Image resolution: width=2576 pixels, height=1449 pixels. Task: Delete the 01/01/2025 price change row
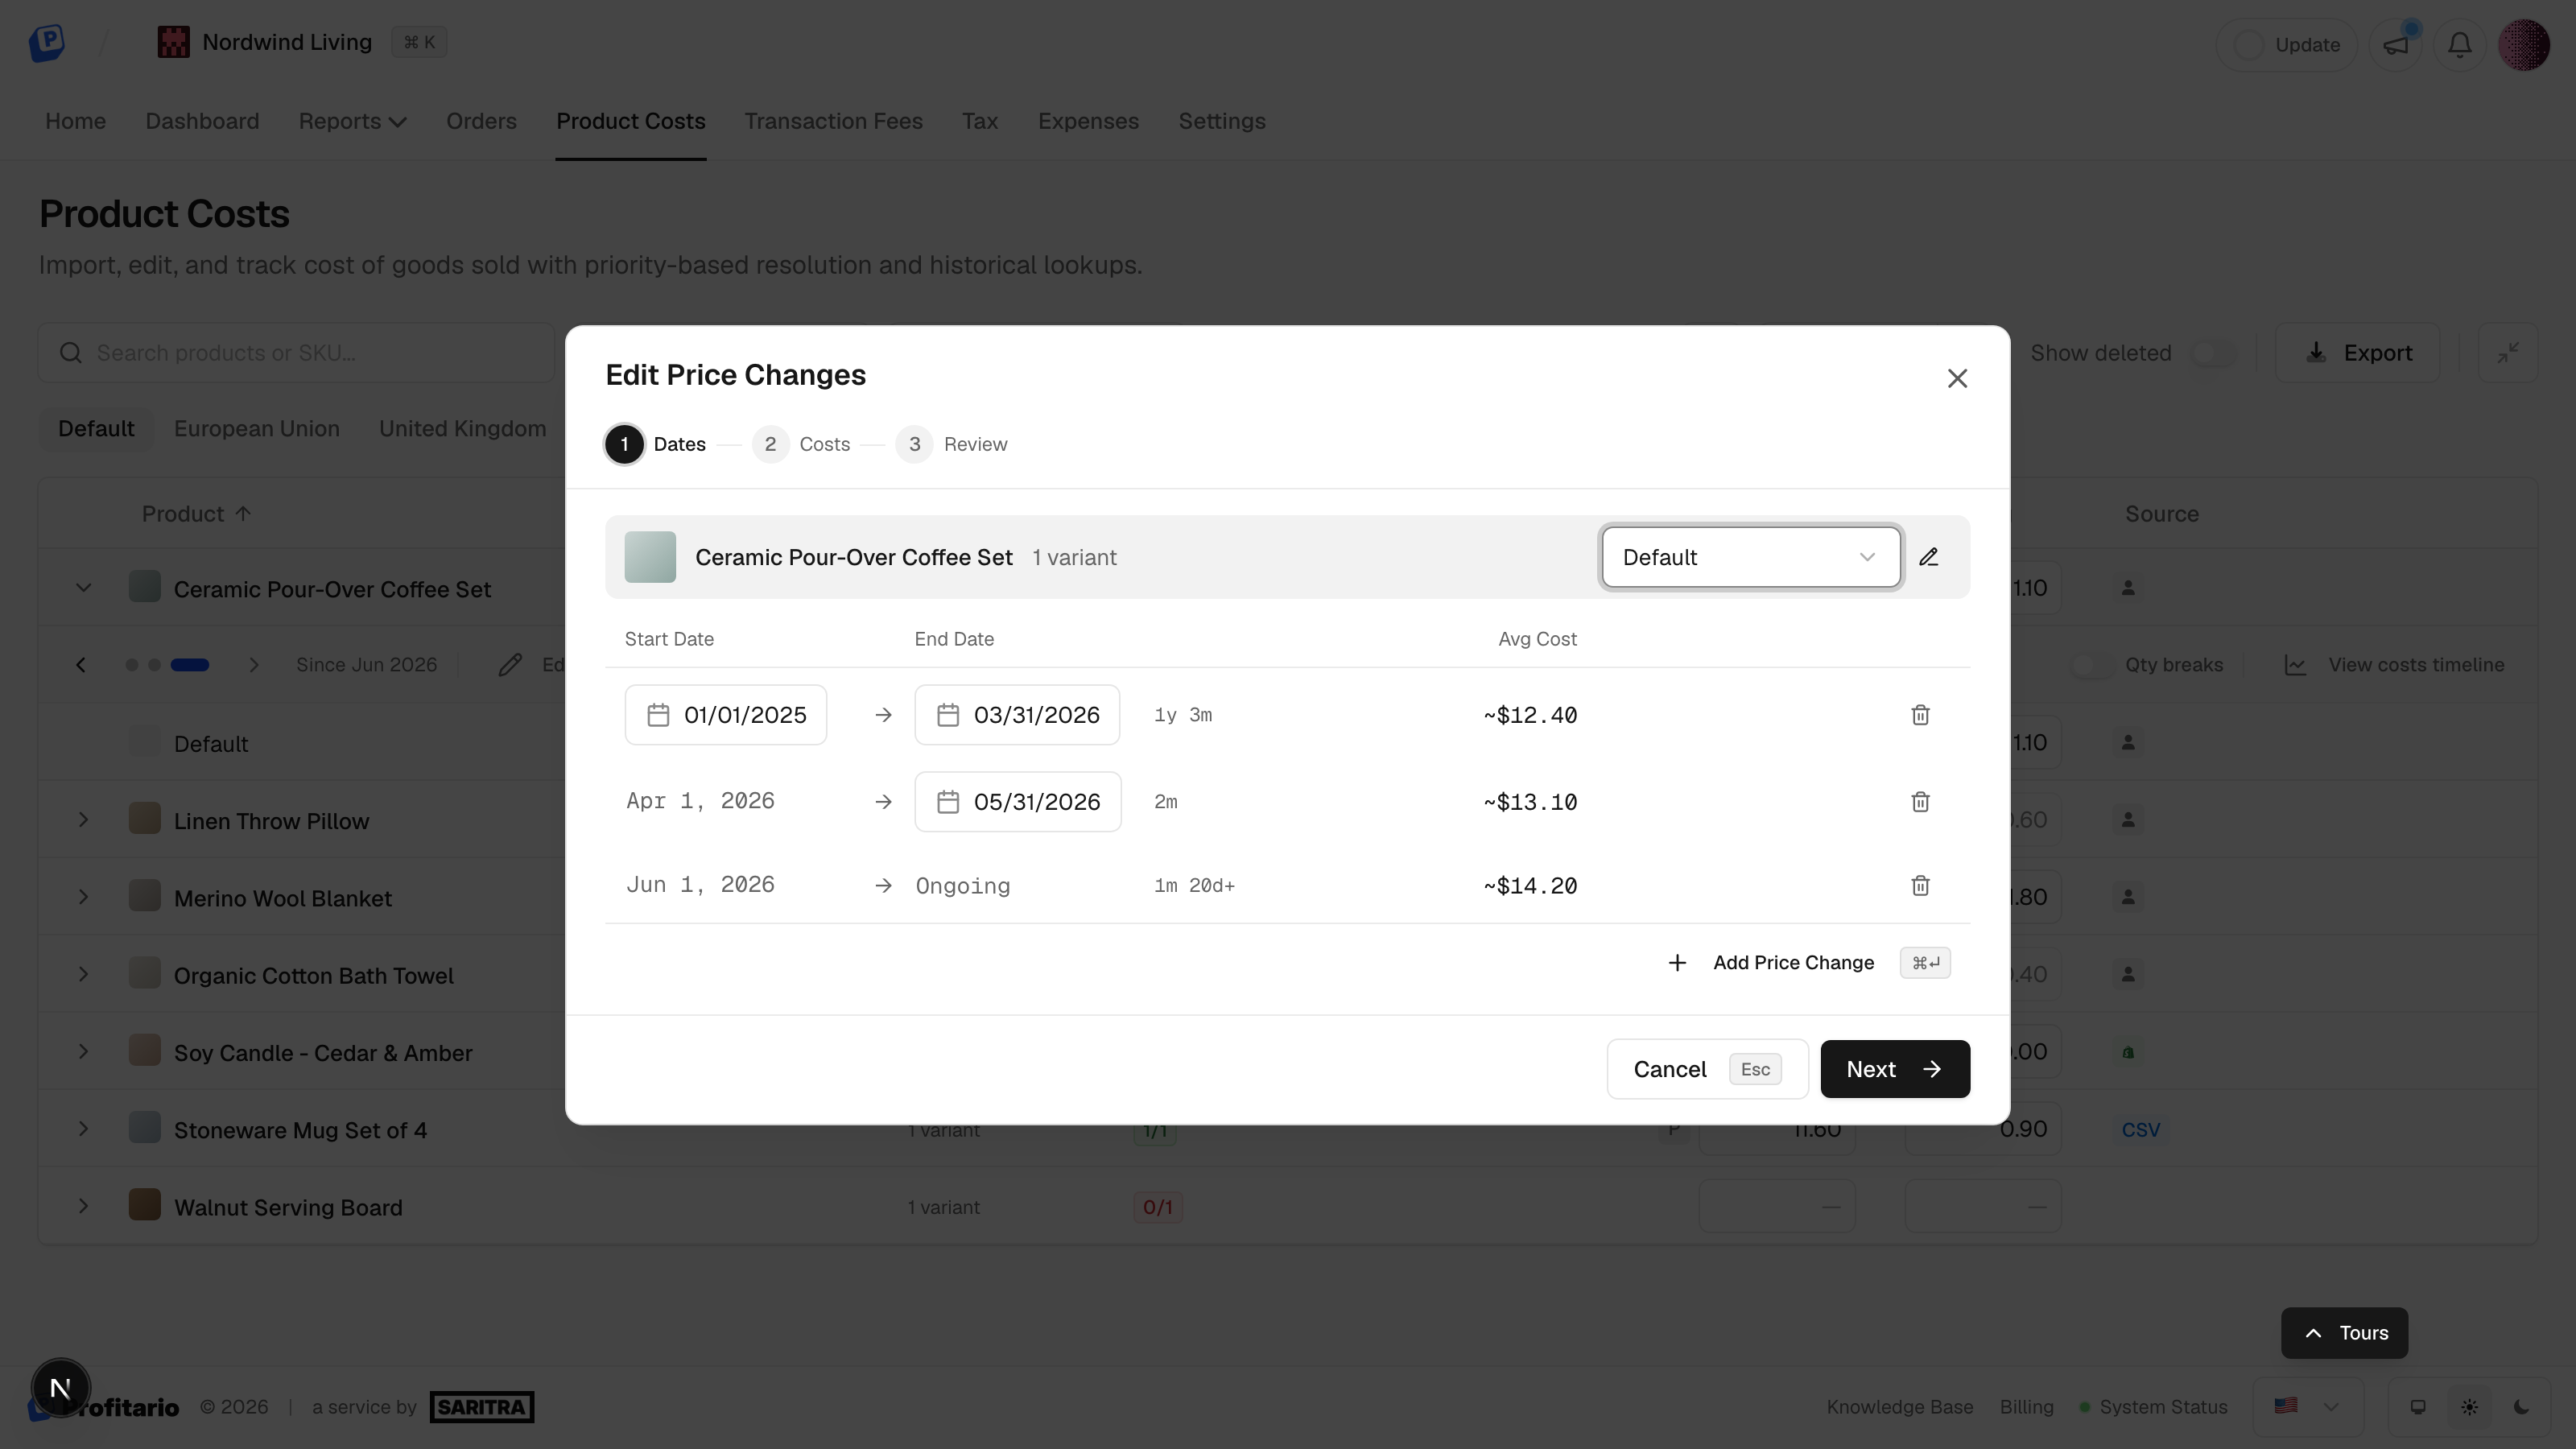pyautogui.click(x=1920, y=715)
